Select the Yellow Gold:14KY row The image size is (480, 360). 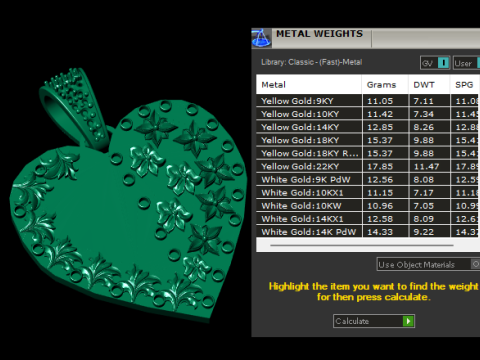click(x=368, y=127)
